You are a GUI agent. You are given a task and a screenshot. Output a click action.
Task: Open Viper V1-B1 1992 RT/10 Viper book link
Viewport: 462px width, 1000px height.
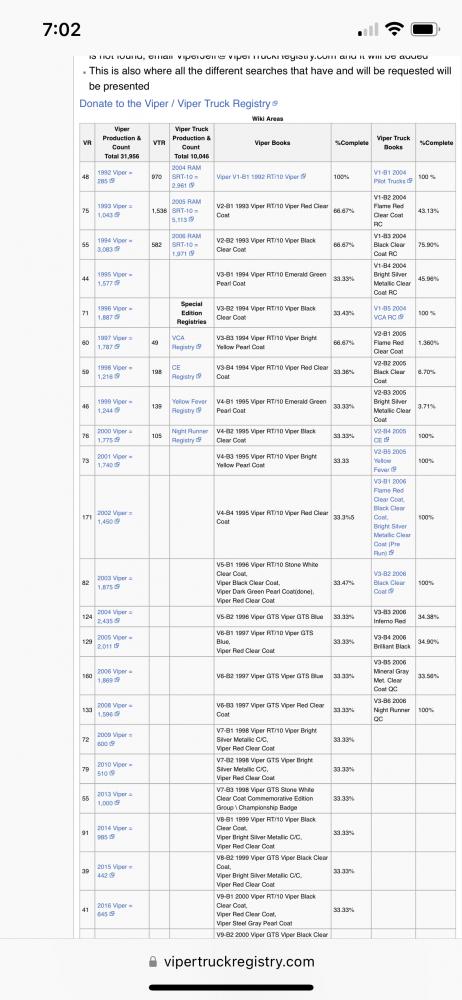[262, 176]
